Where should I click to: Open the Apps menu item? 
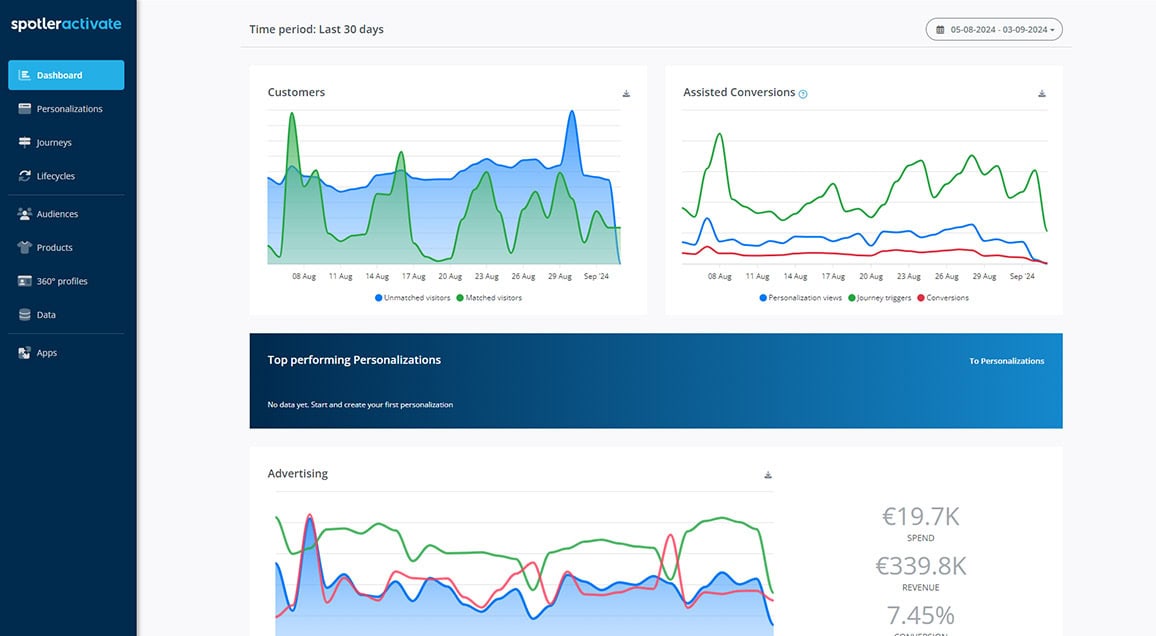pos(47,353)
